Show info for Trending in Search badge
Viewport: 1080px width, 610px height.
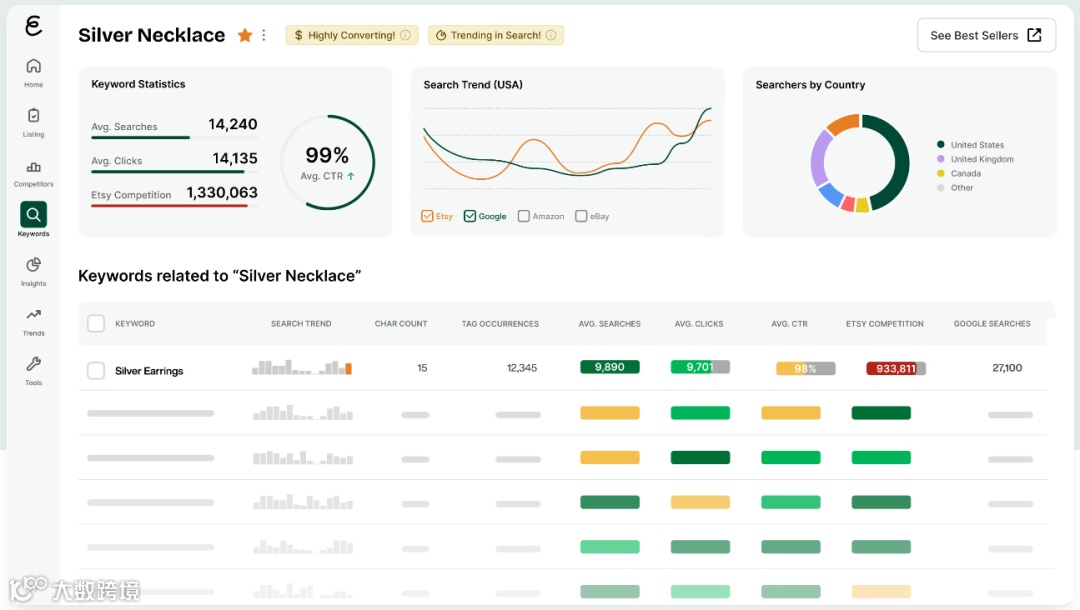pos(551,35)
